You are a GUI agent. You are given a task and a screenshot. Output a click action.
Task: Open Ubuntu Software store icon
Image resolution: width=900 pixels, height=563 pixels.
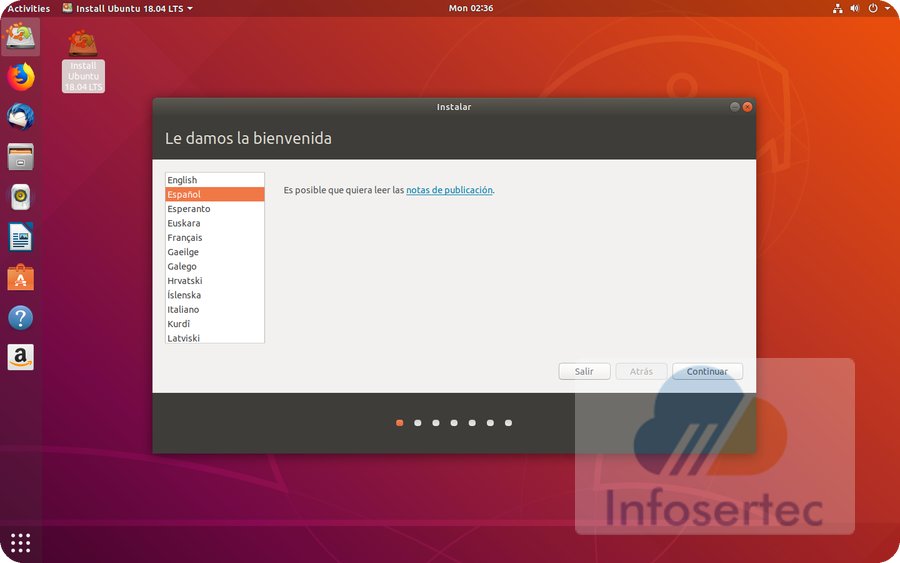[20, 277]
